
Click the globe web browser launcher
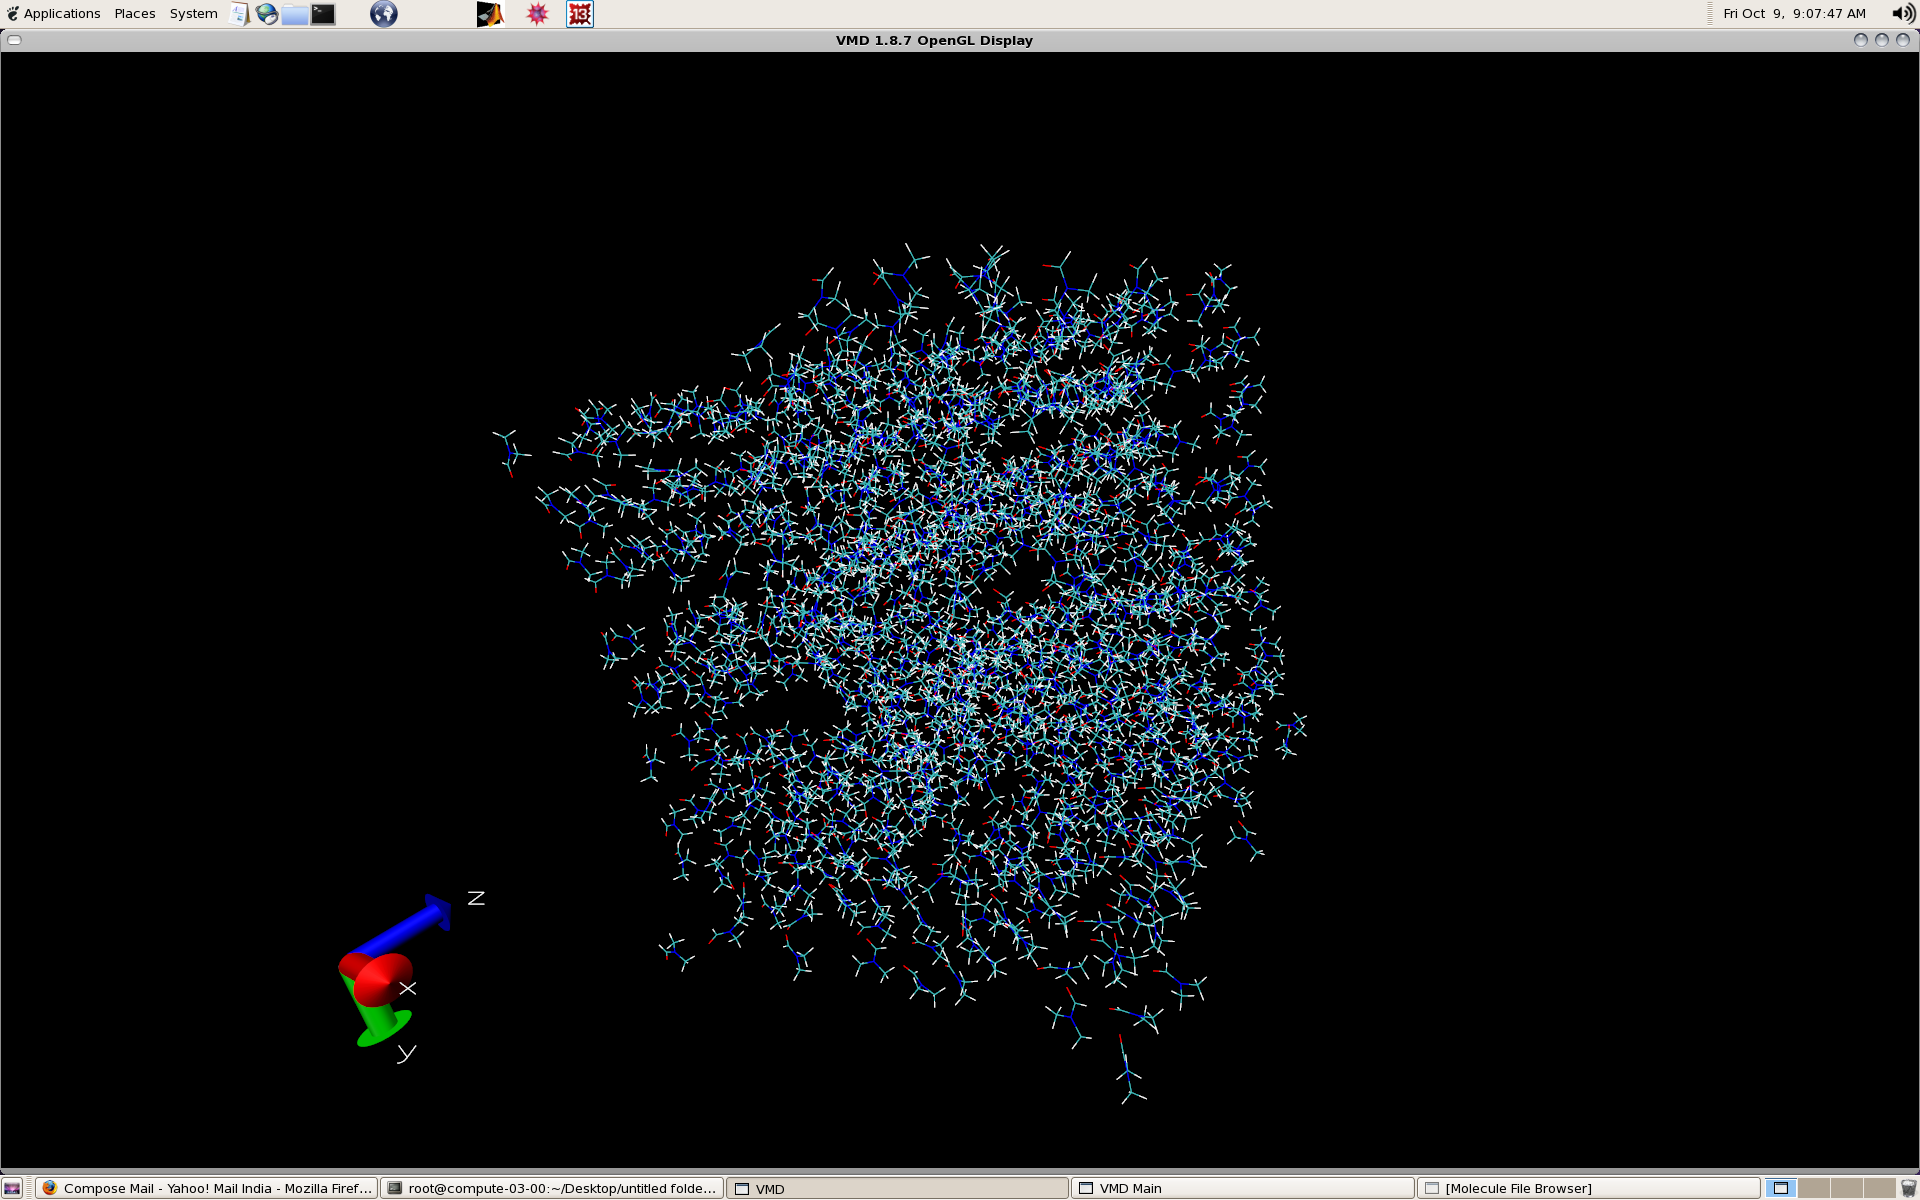pos(384,14)
